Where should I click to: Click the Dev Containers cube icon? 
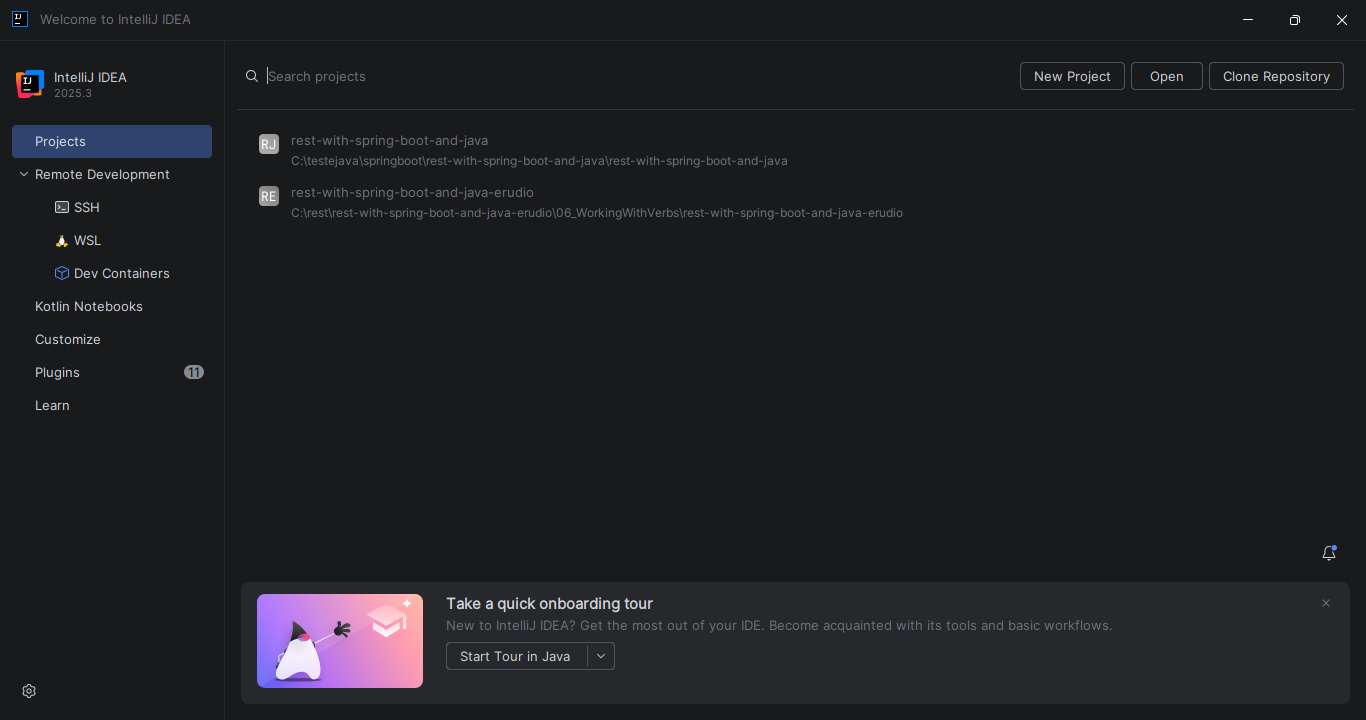(62, 273)
